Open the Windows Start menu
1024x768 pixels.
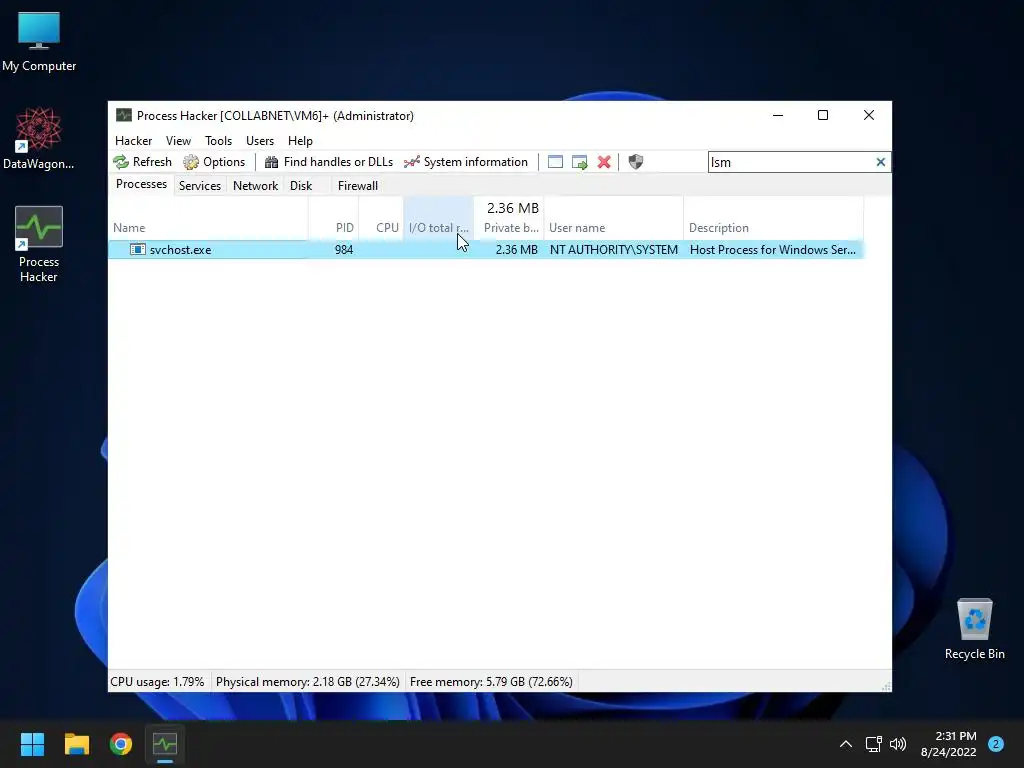(32, 744)
